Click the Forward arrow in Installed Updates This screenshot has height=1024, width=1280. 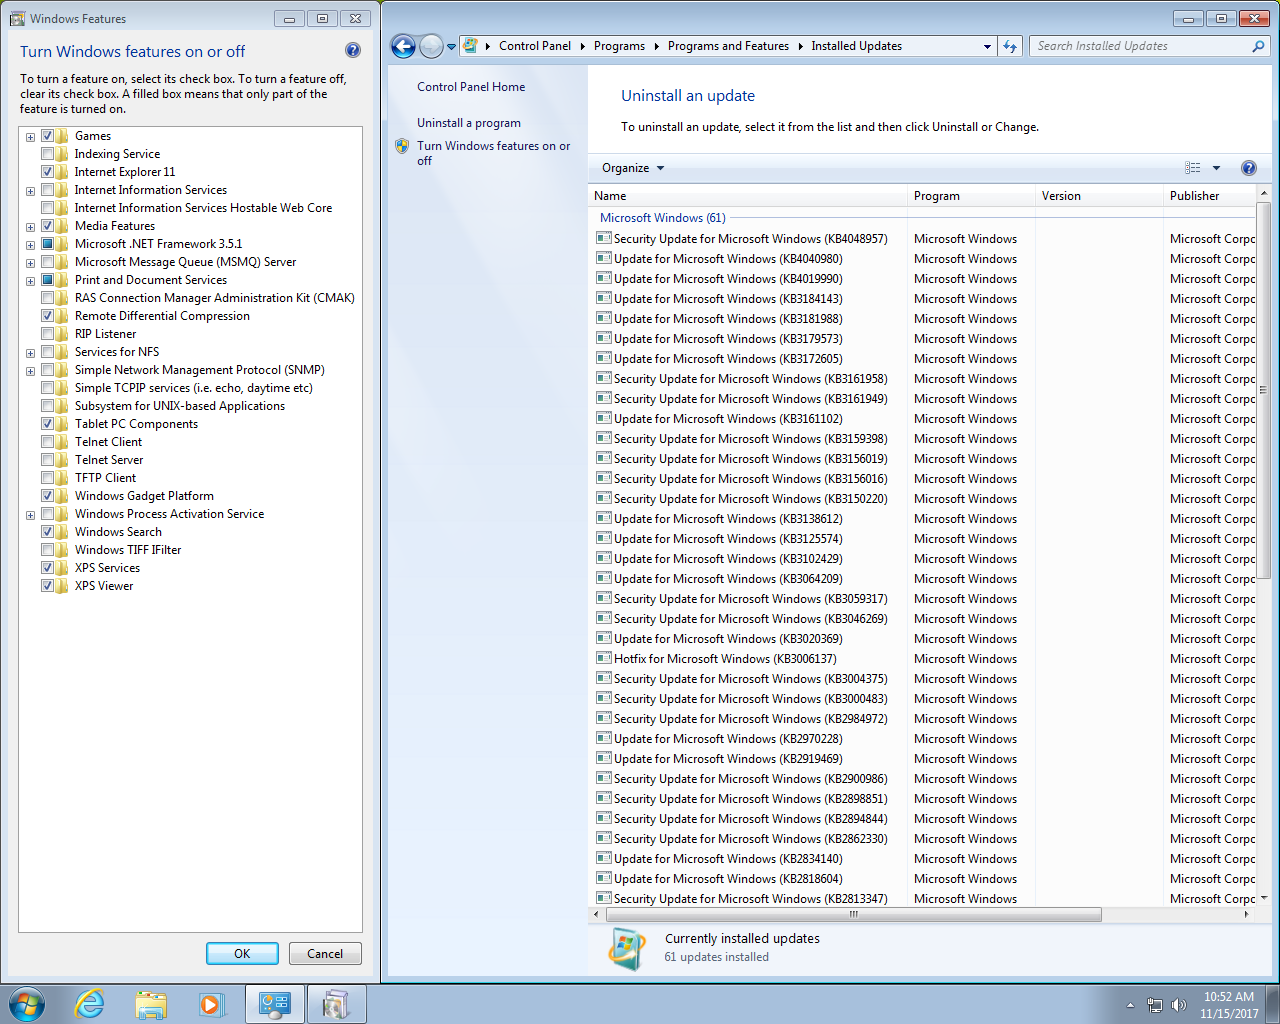click(431, 46)
